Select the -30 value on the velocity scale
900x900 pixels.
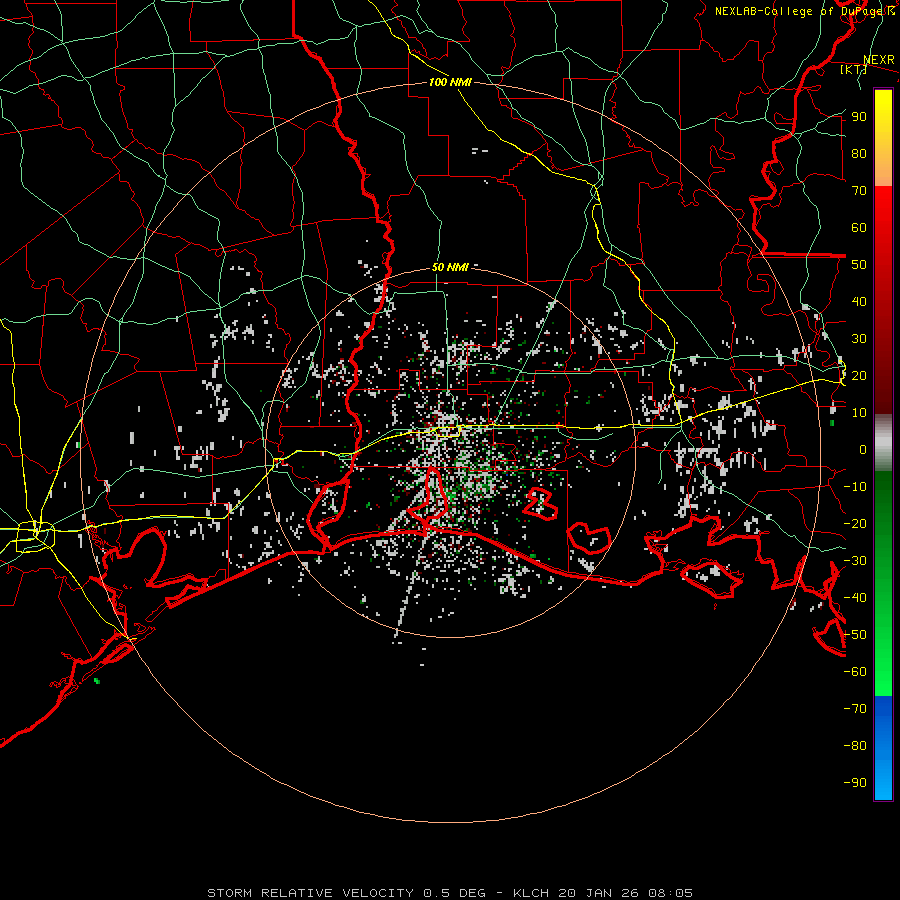855,561
